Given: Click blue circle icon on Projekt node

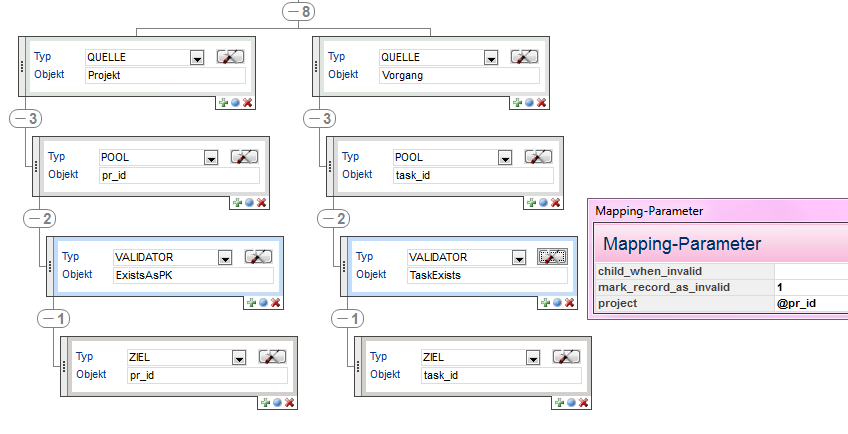Looking at the screenshot, I should [x=235, y=103].
